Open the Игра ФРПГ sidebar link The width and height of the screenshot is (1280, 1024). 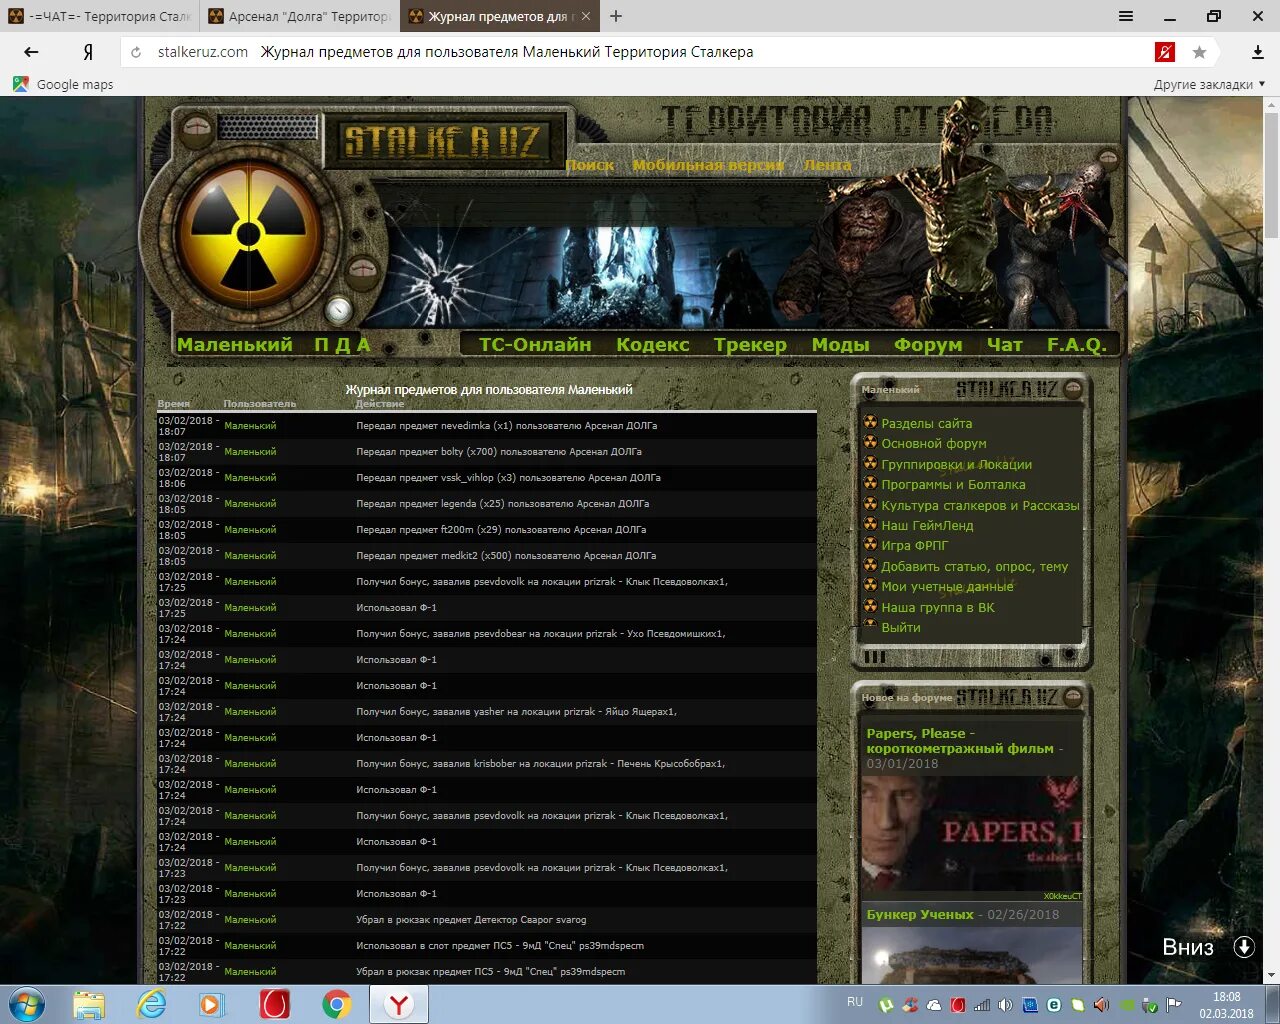tap(914, 546)
